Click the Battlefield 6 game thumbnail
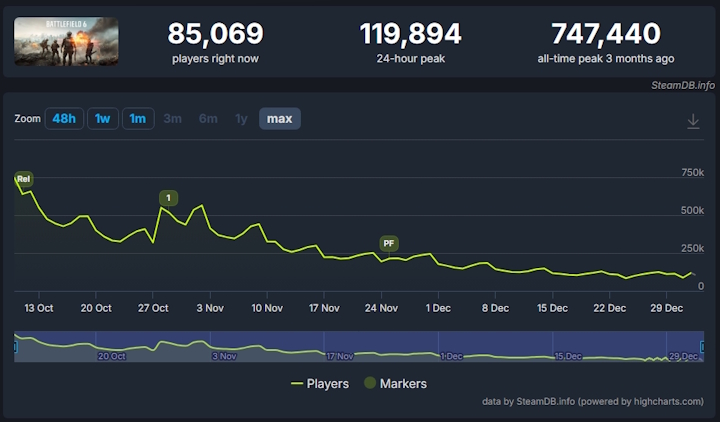The image size is (720, 422). coord(66,41)
